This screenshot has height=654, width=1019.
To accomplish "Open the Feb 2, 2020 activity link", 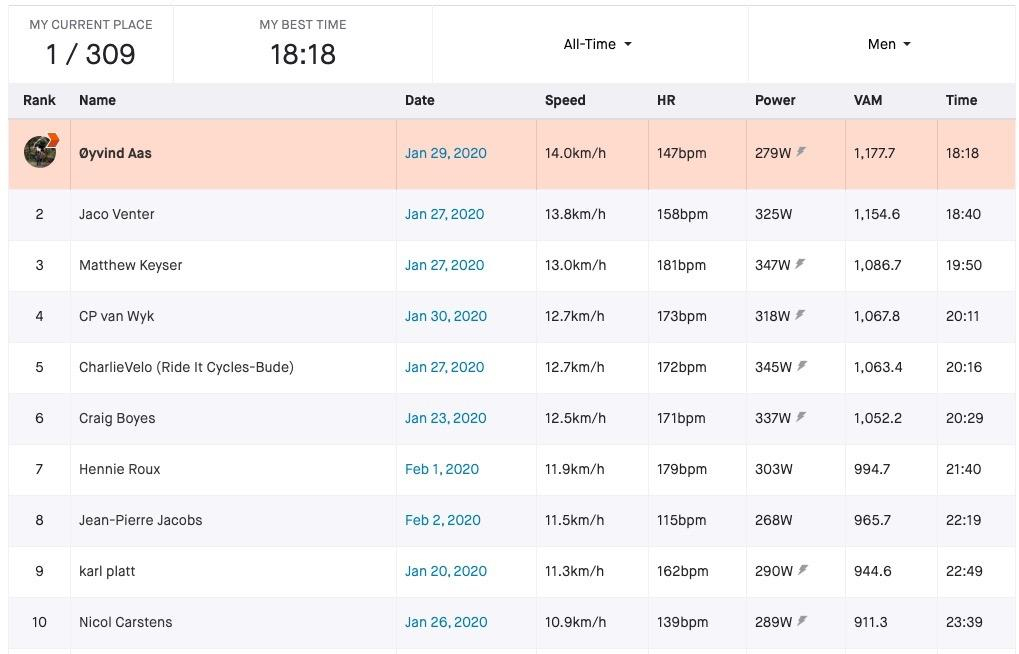I will [x=443, y=520].
